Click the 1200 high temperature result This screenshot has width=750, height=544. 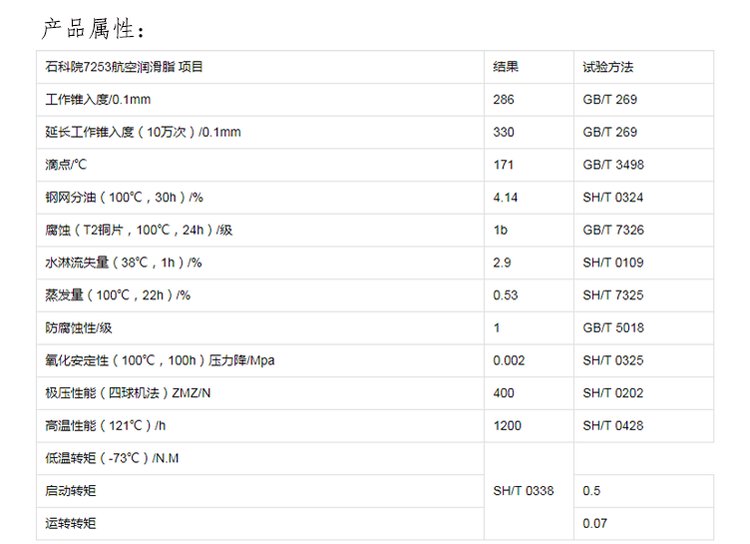tap(507, 425)
